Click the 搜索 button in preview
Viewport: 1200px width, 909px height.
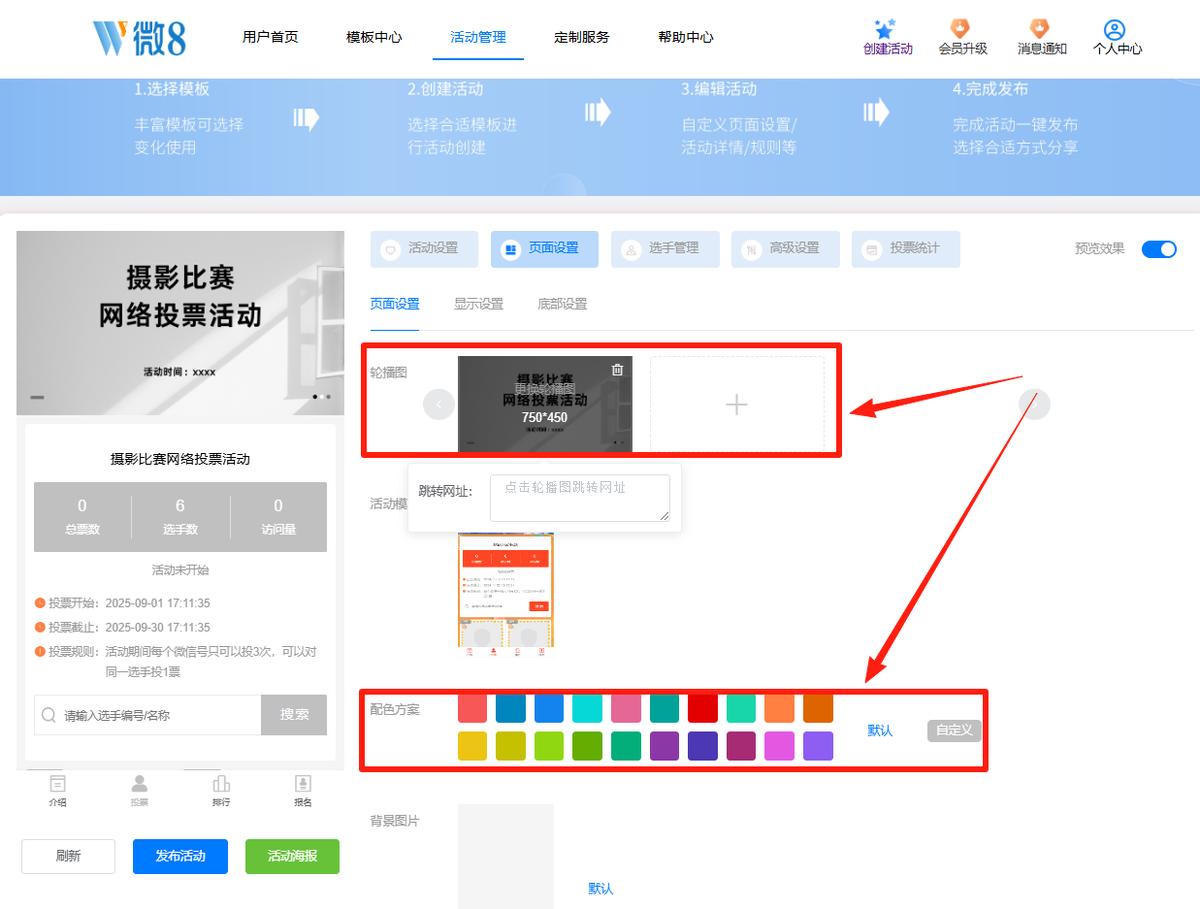coord(294,715)
